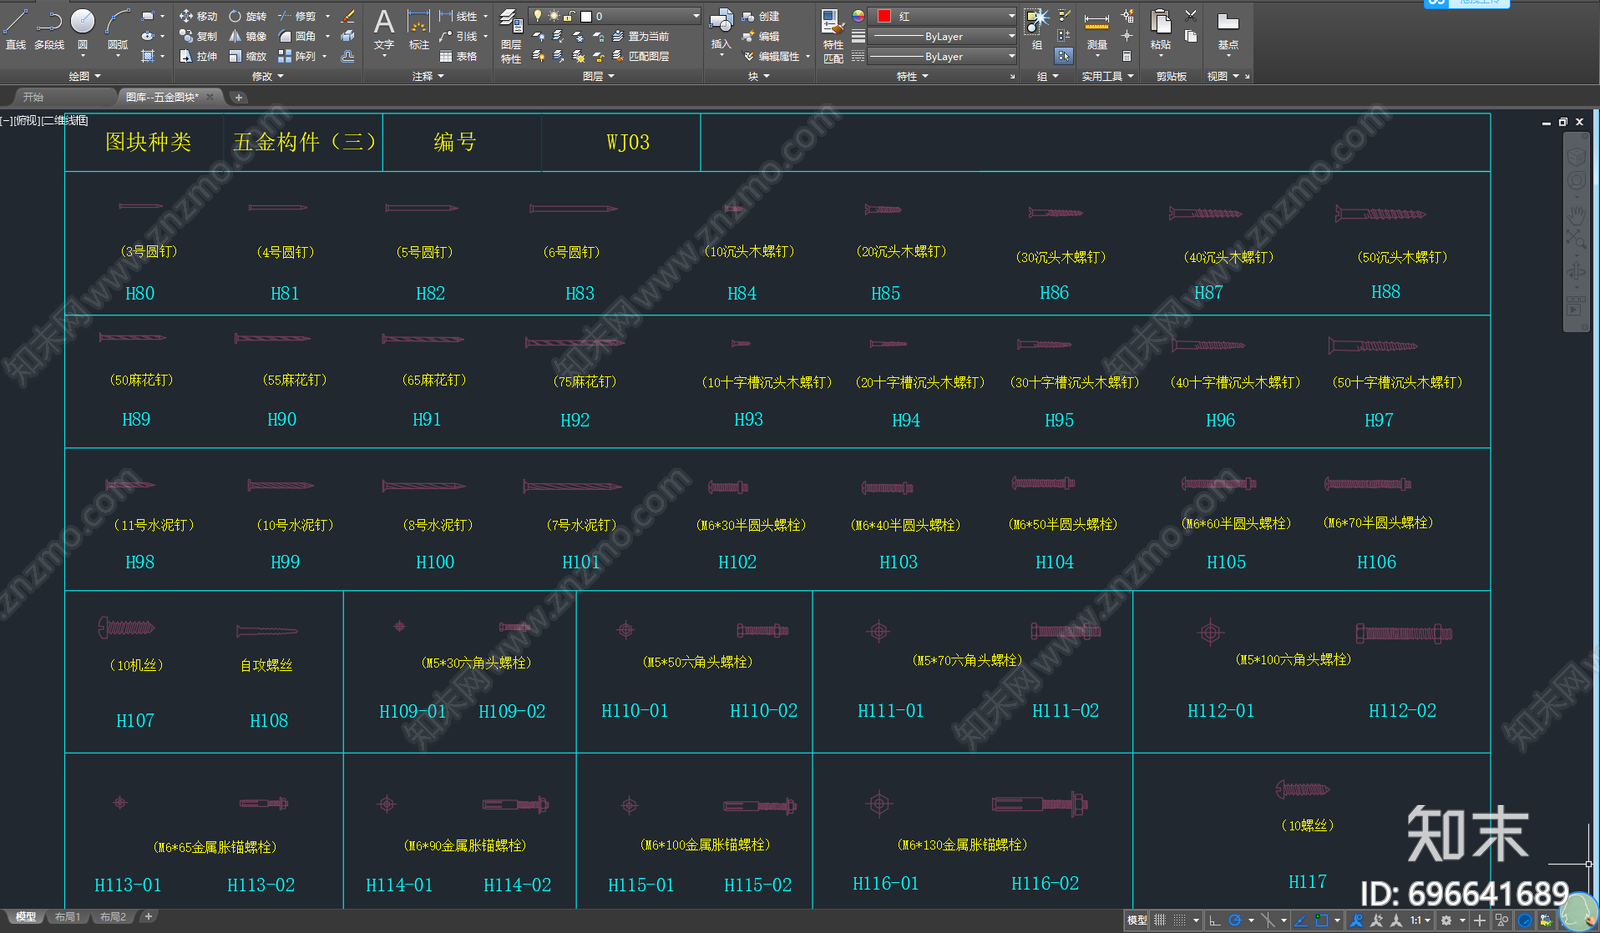Click the 修剪 (Trim) tool
This screenshot has height=933, width=1600.
[x=297, y=16]
